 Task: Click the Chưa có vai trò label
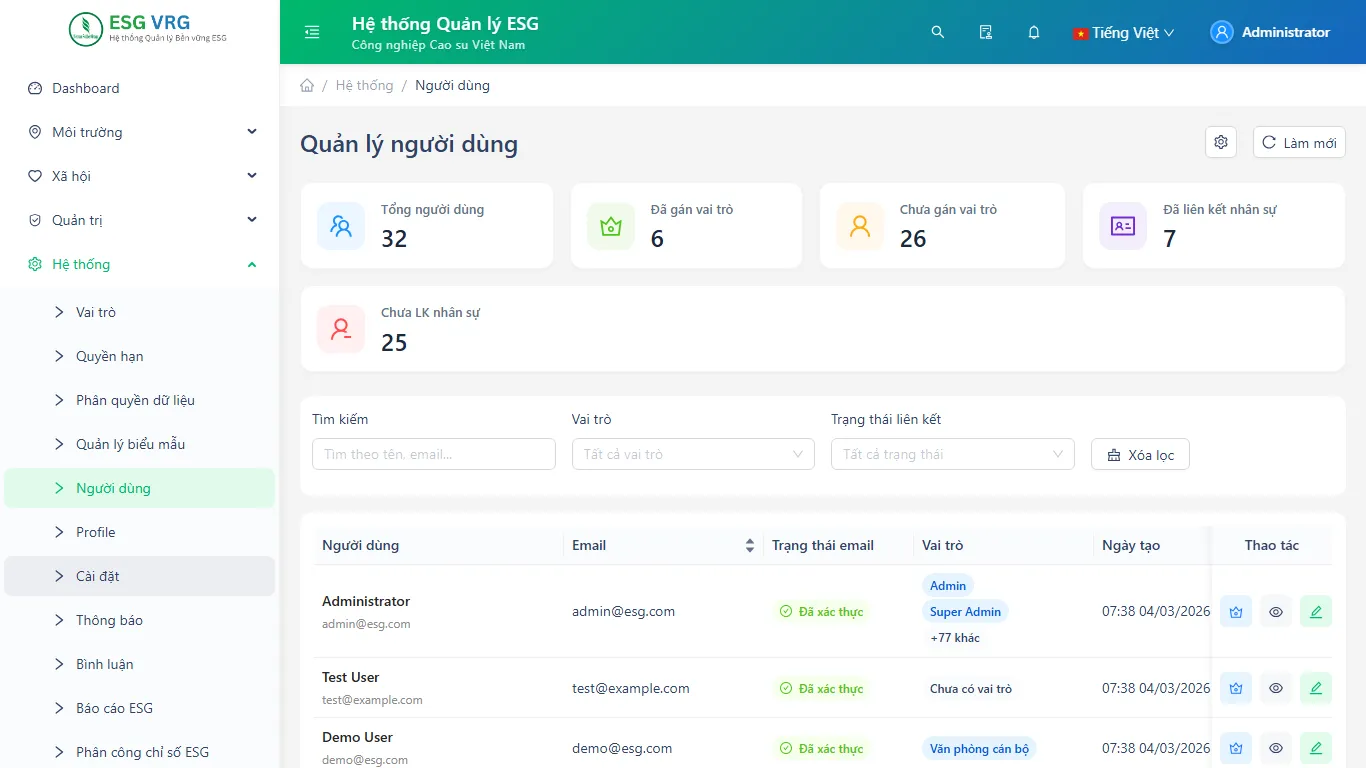970,689
